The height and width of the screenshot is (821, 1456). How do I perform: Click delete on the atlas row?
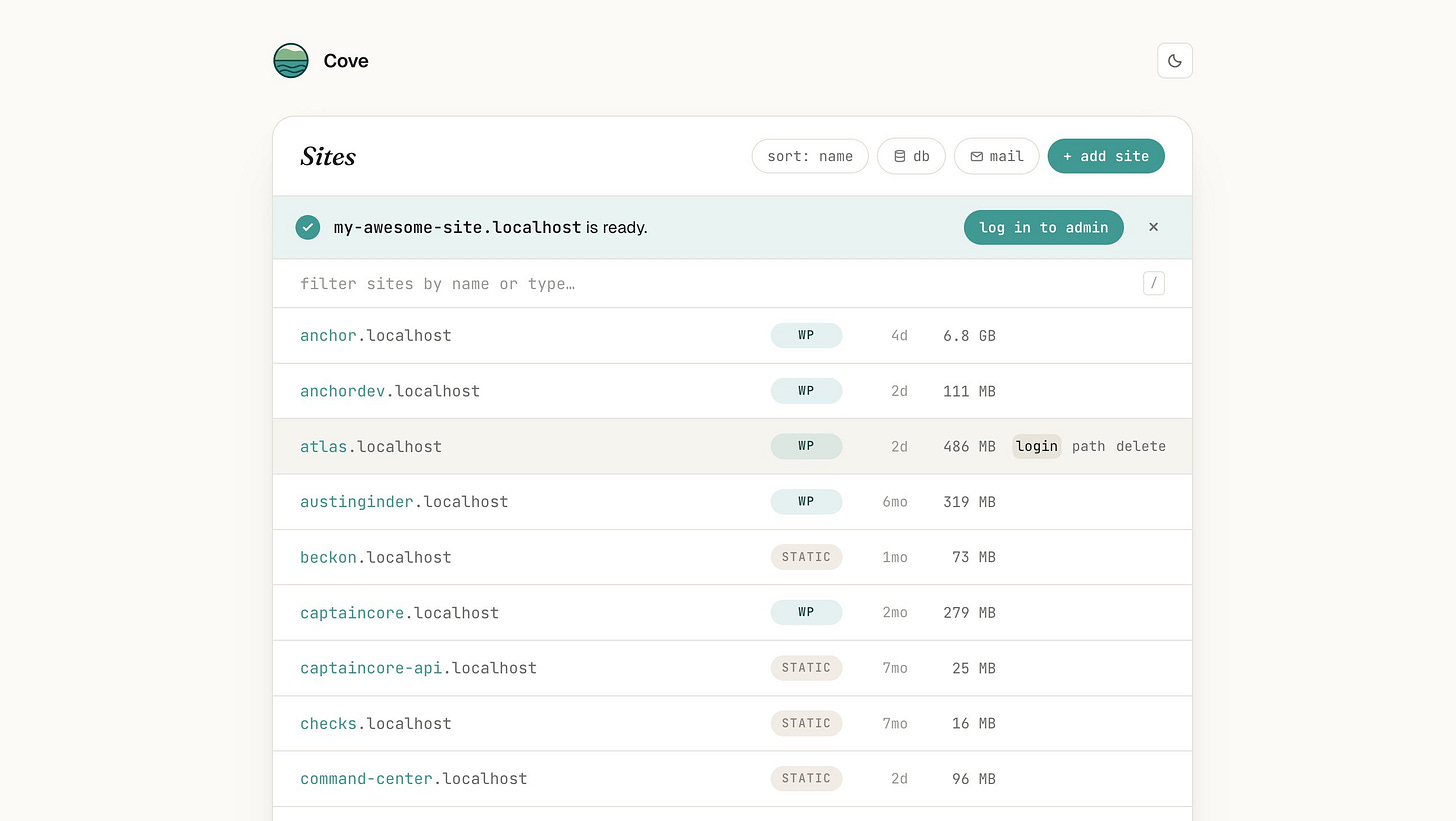1141,447
